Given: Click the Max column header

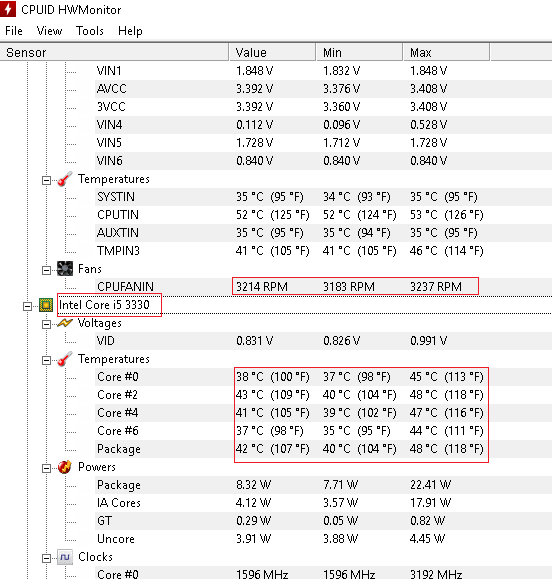Looking at the screenshot, I should click(446, 52).
